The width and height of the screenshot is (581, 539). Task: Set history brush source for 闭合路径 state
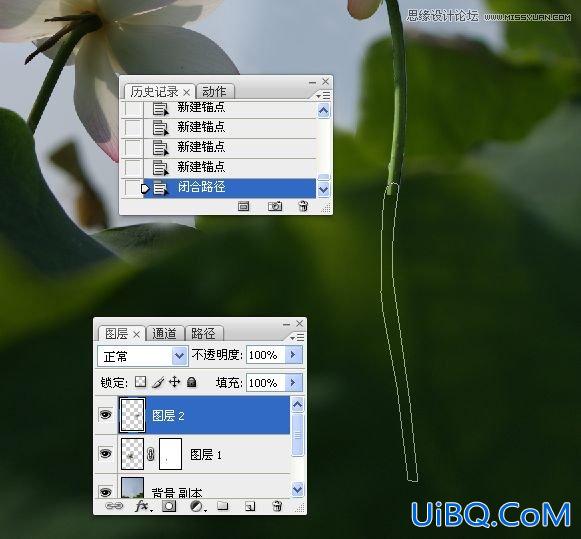[132, 188]
